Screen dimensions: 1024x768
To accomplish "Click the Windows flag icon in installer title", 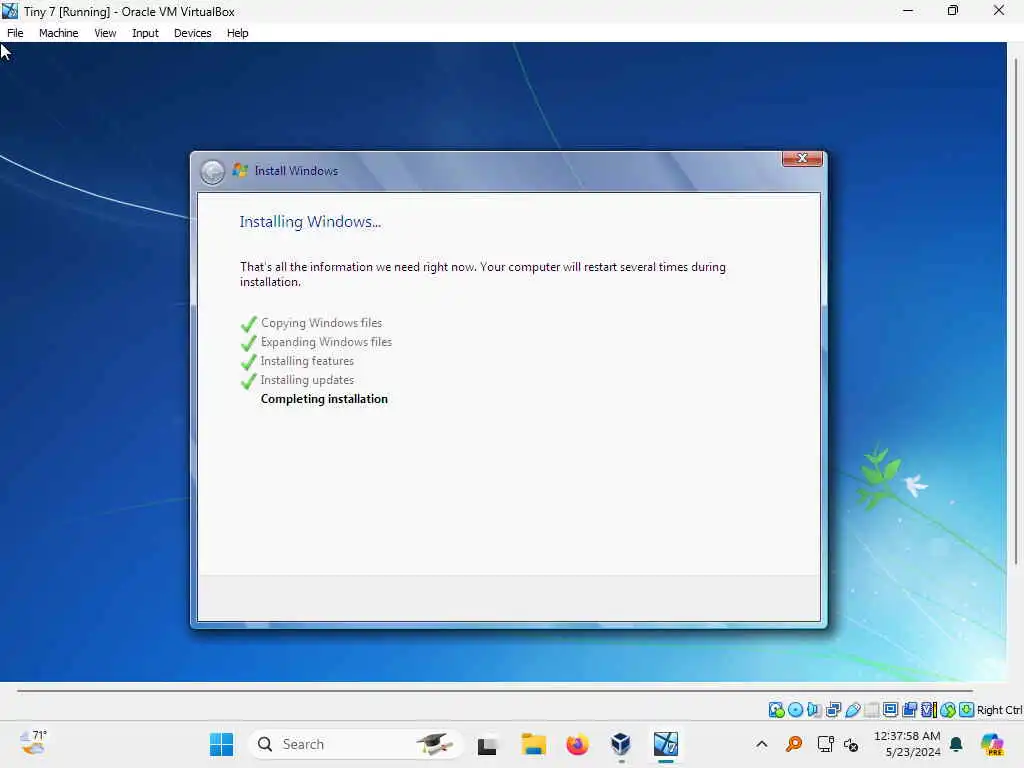I will point(240,170).
